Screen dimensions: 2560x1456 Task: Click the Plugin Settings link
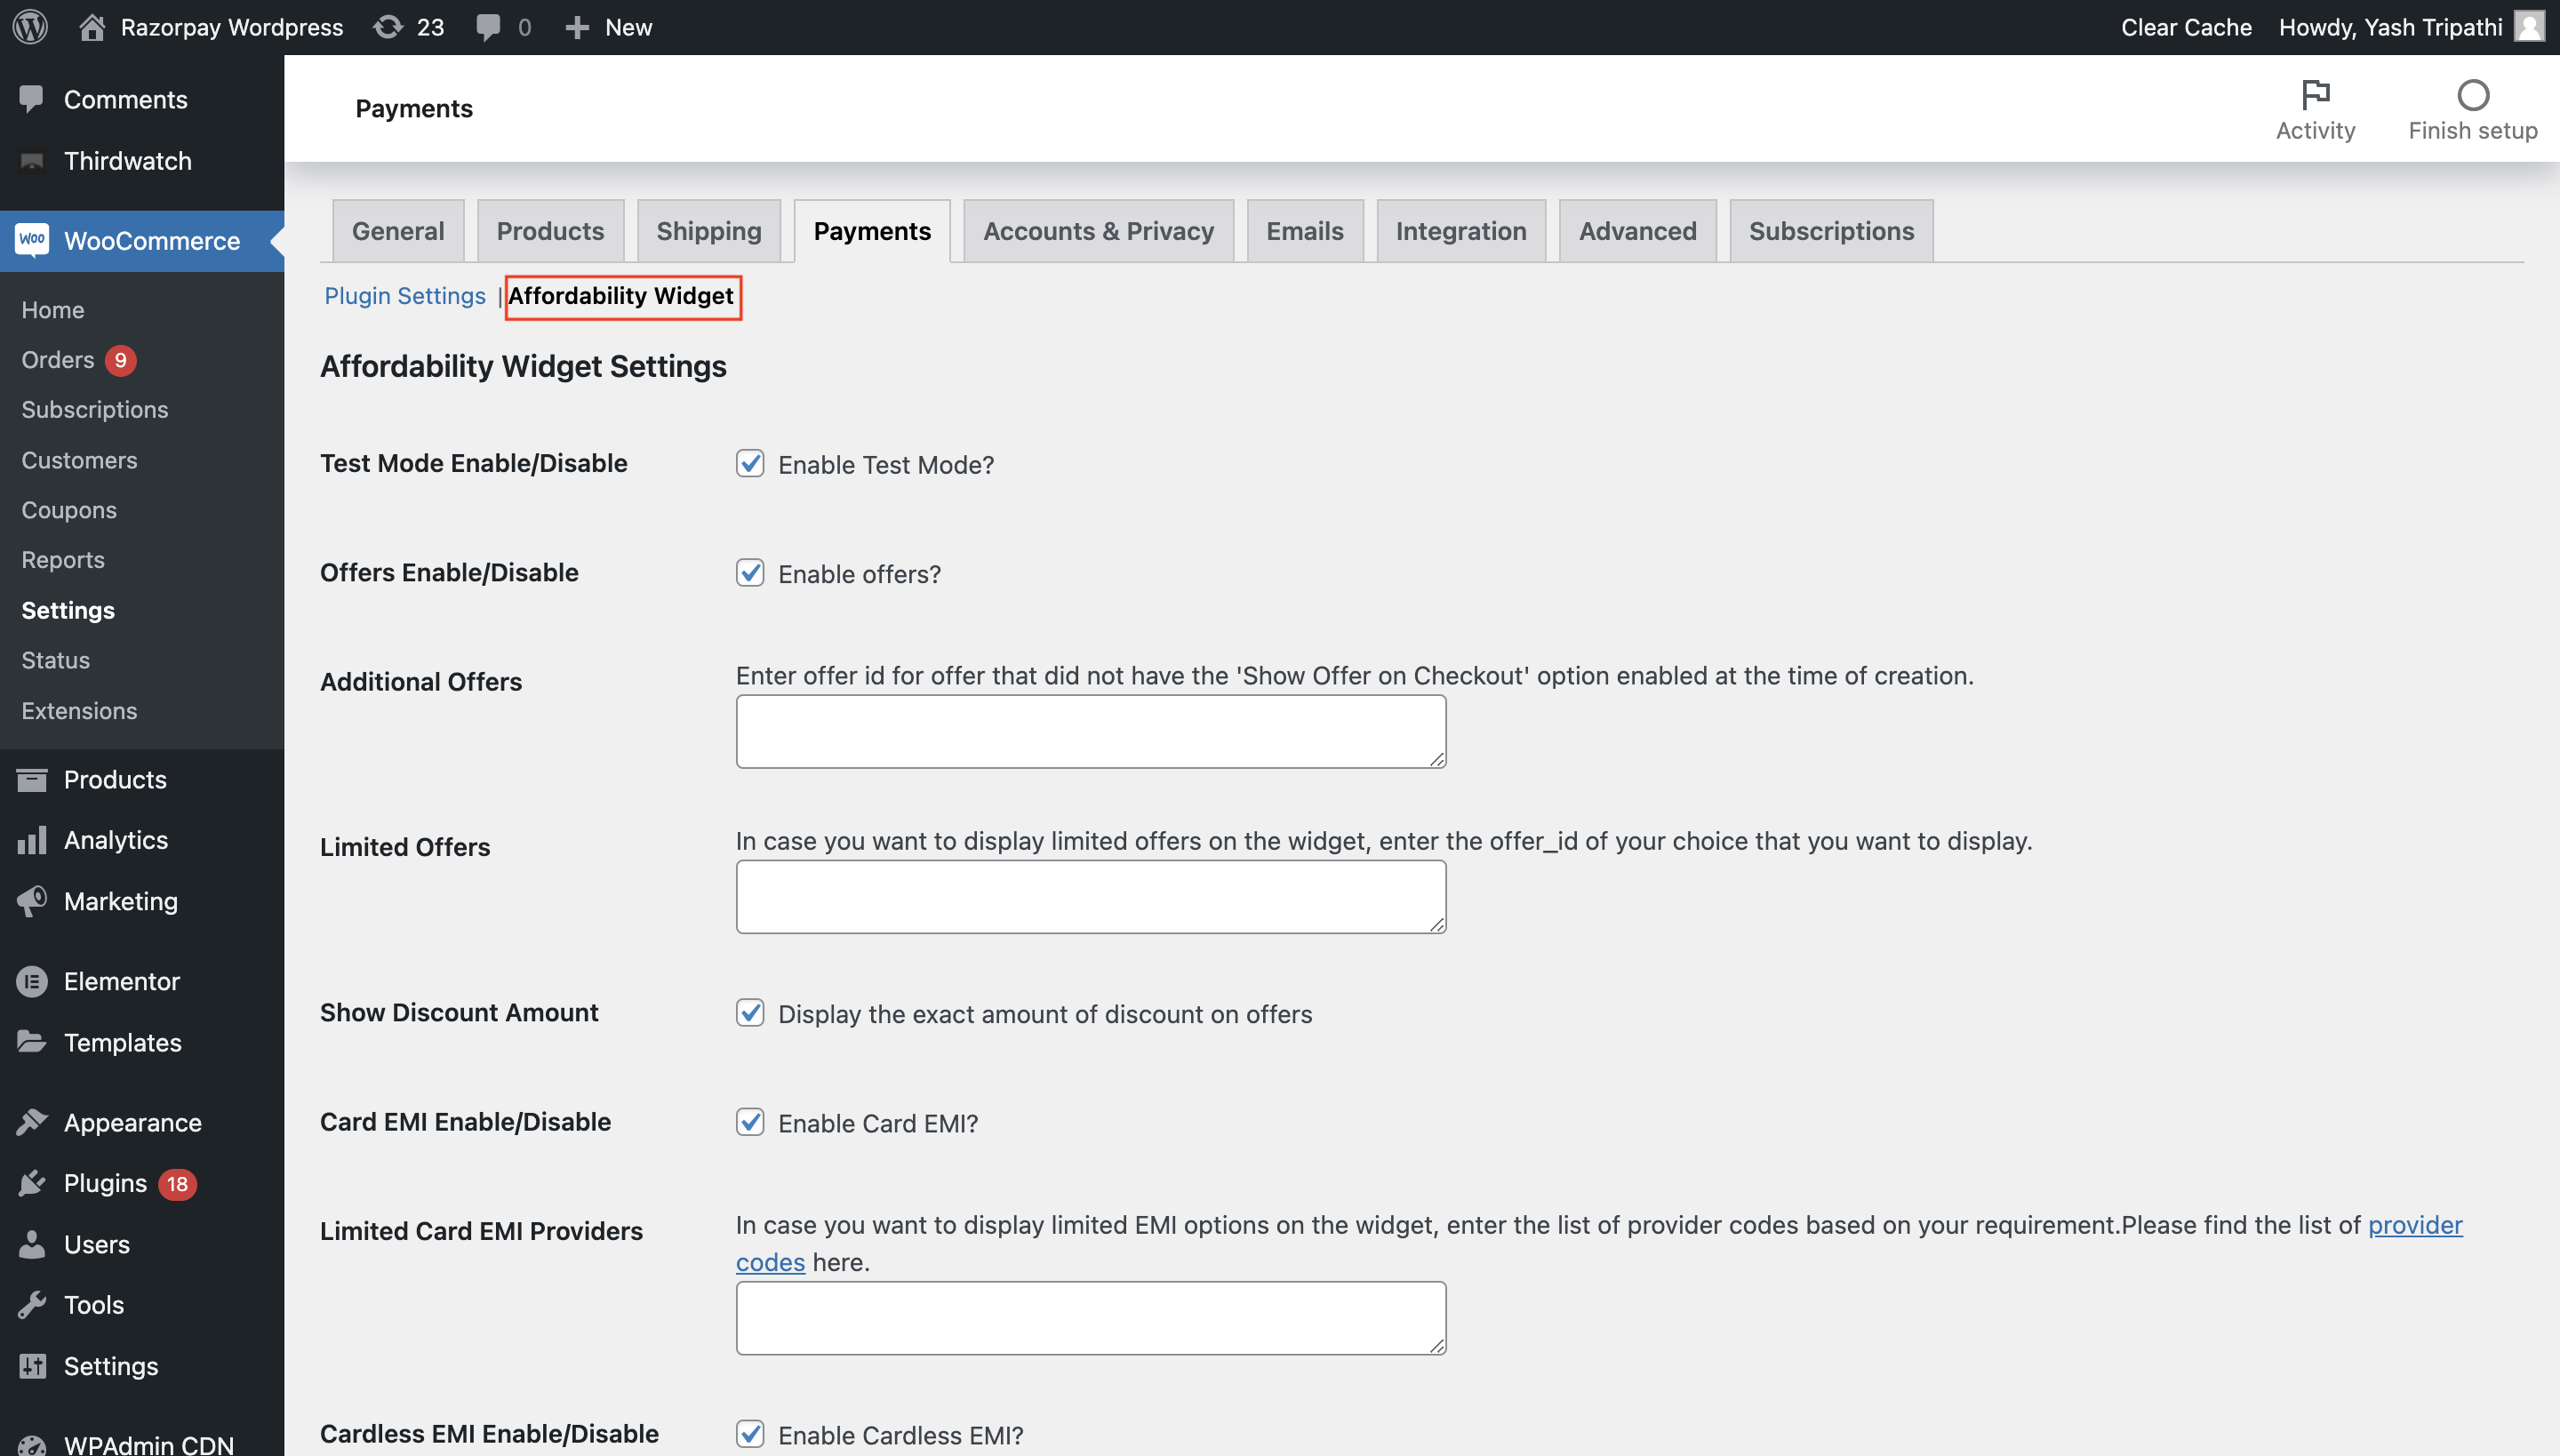point(404,295)
